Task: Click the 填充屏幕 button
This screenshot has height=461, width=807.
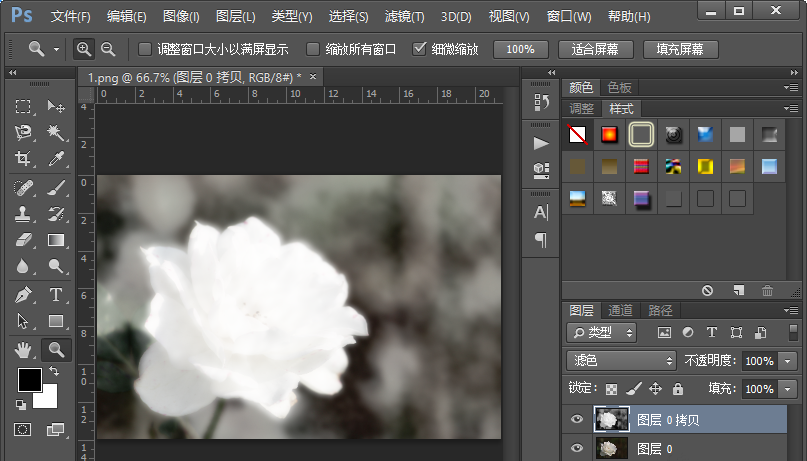Action: click(679, 49)
